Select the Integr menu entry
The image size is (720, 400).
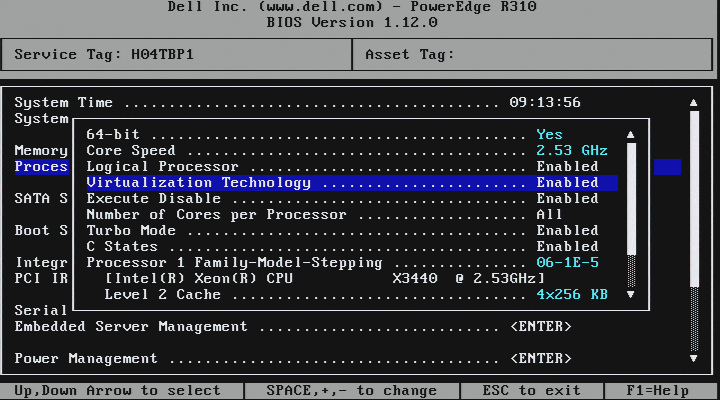(x=41, y=262)
